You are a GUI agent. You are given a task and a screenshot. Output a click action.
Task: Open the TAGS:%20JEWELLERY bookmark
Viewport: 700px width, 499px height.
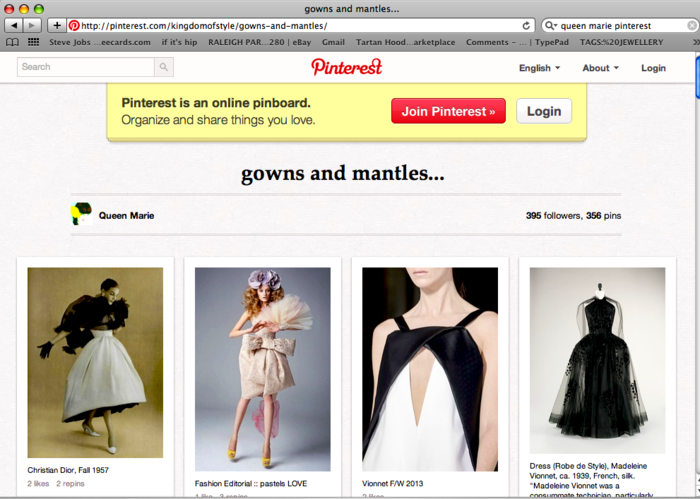click(x=621, y=42)
